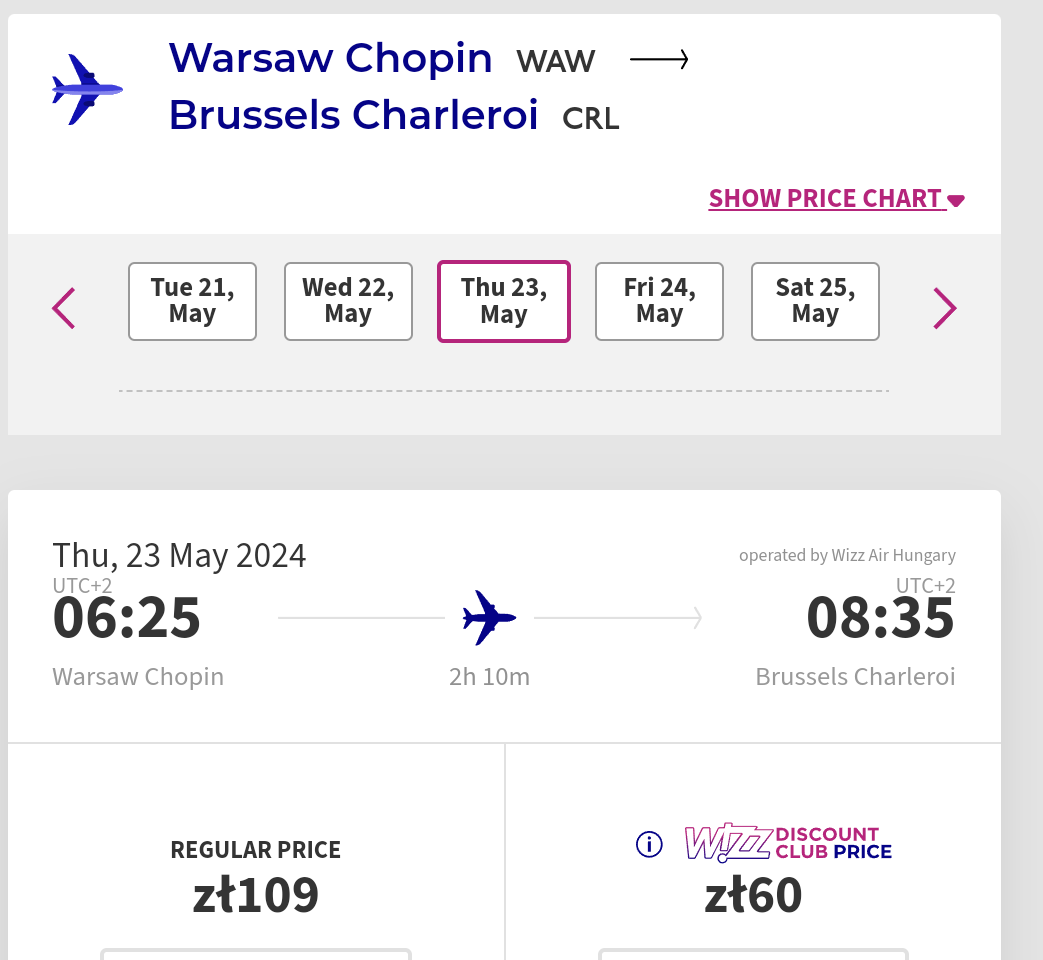Select the Tue 21, May date tab
1043x960 pixels.
pyautogui.click(x=192, y=301)
